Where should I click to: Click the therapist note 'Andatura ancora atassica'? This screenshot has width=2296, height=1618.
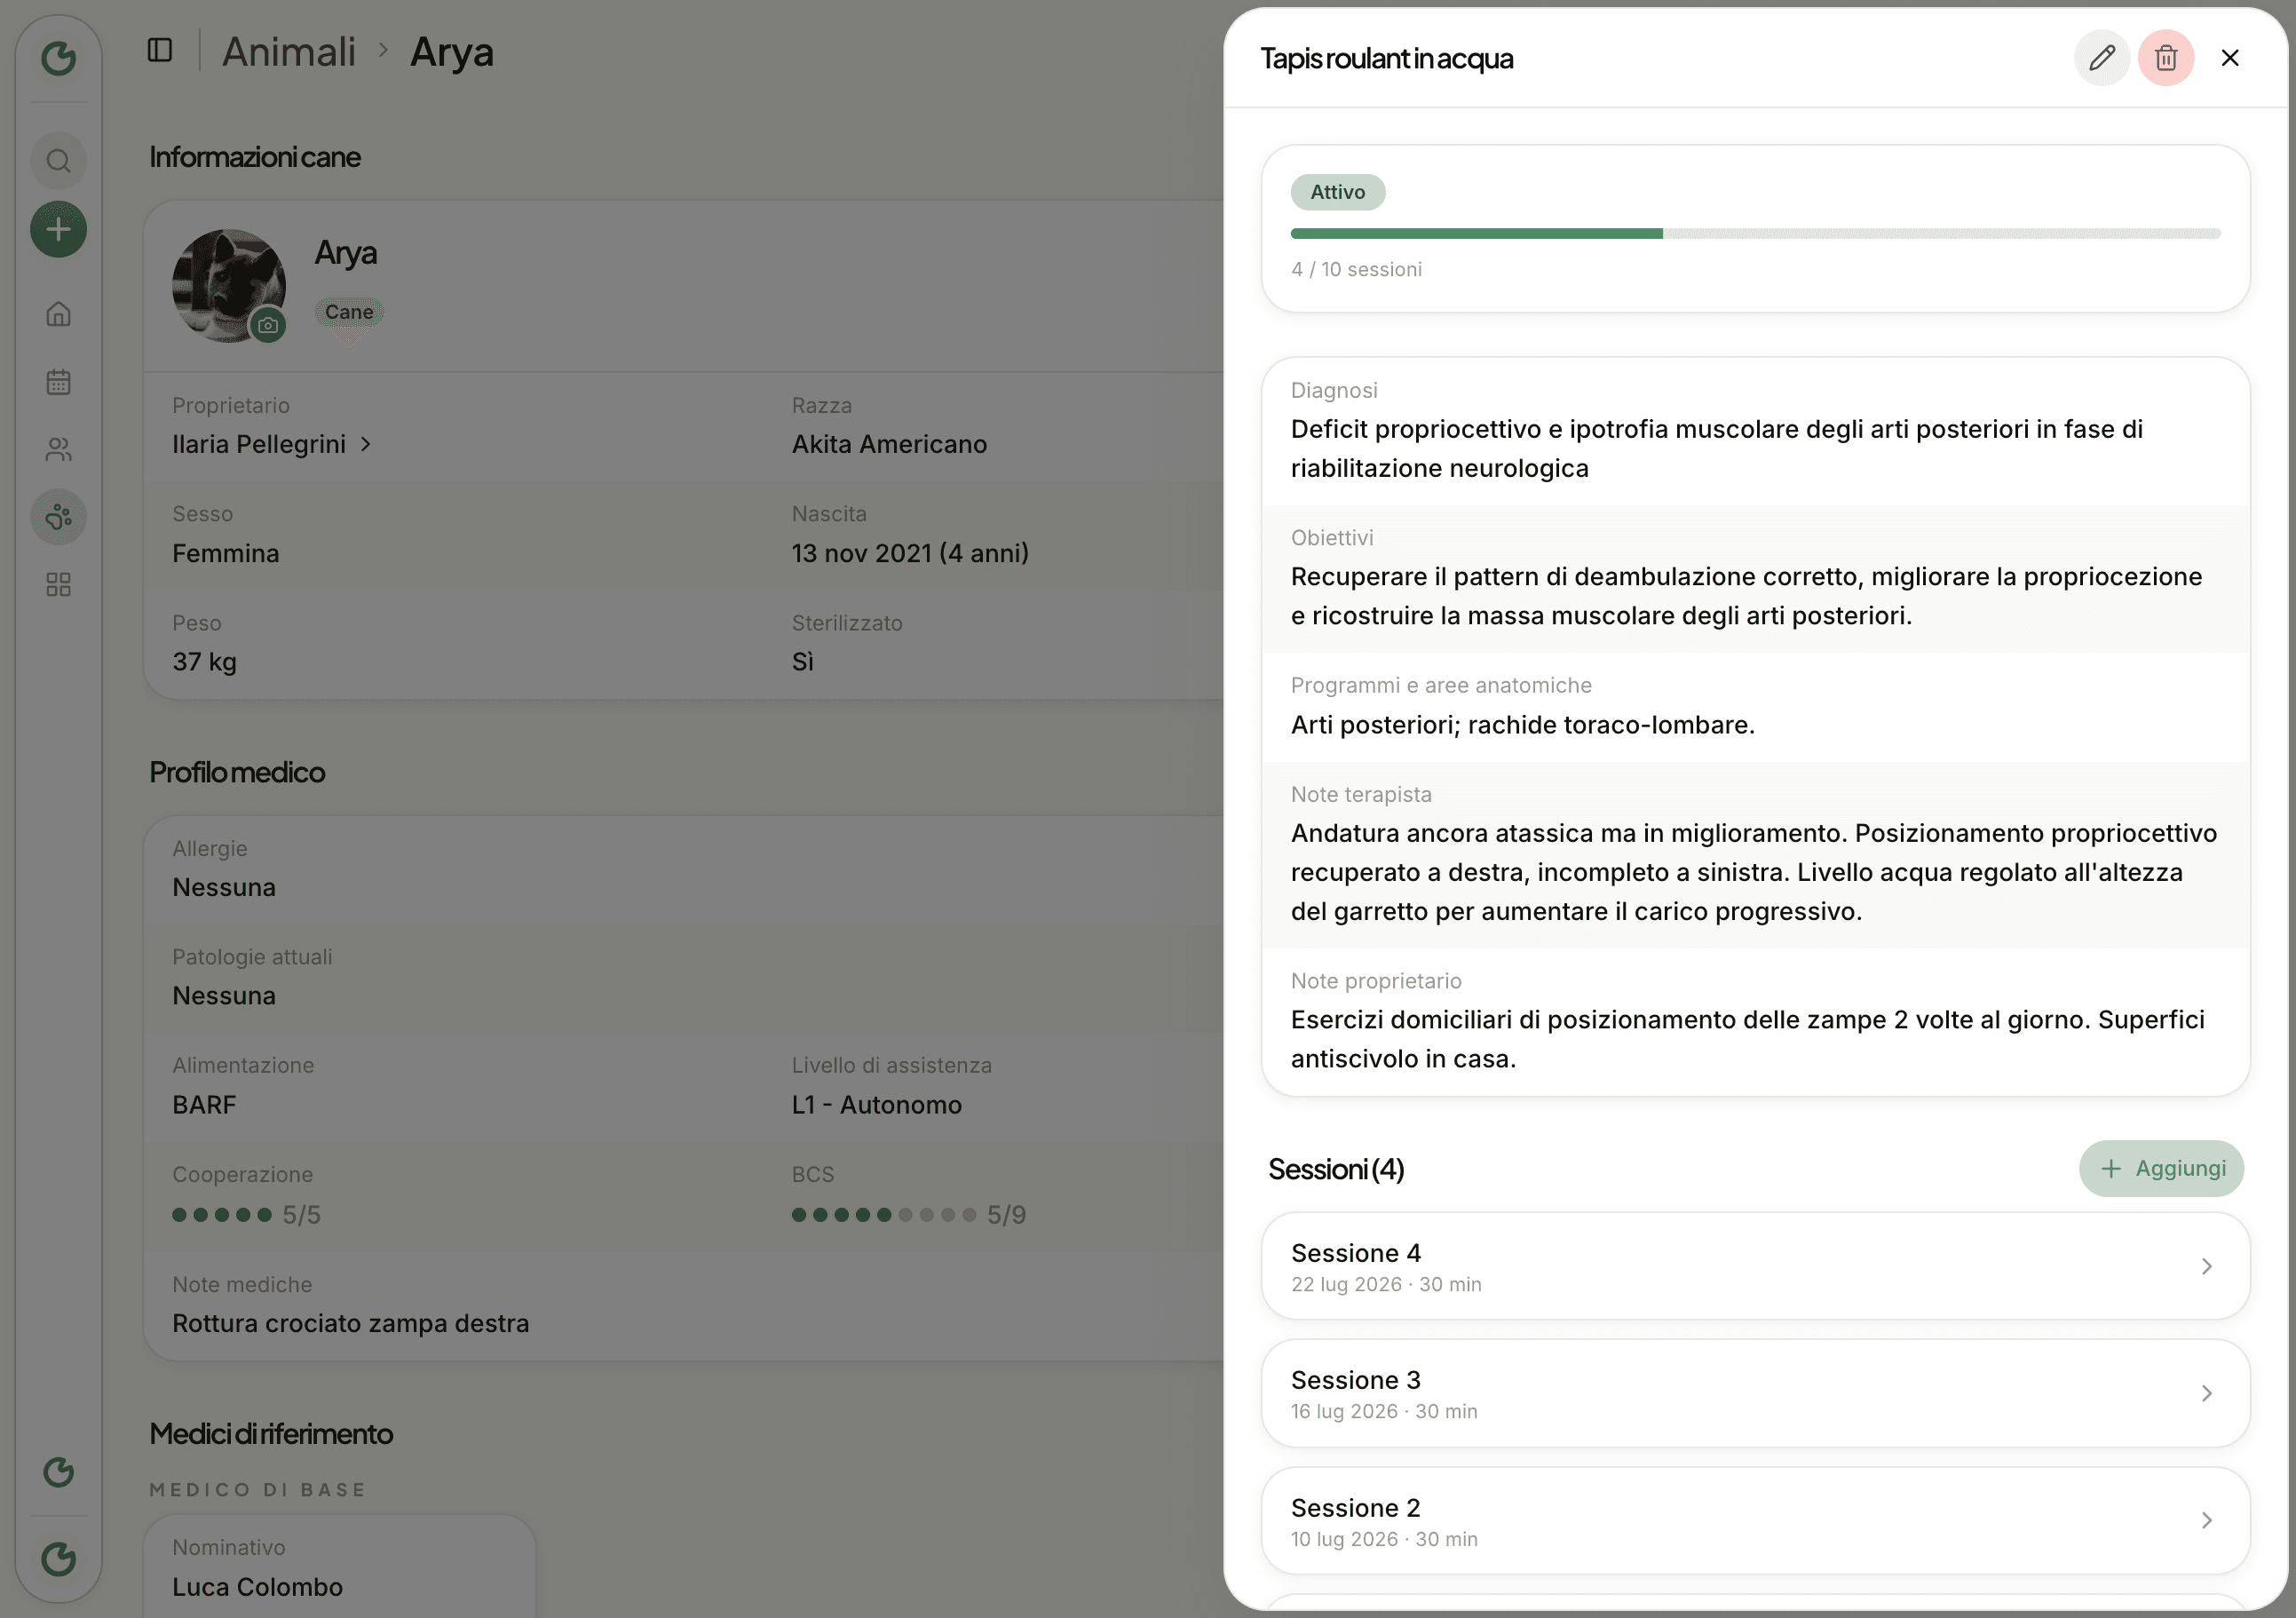tap(1754, 873)
